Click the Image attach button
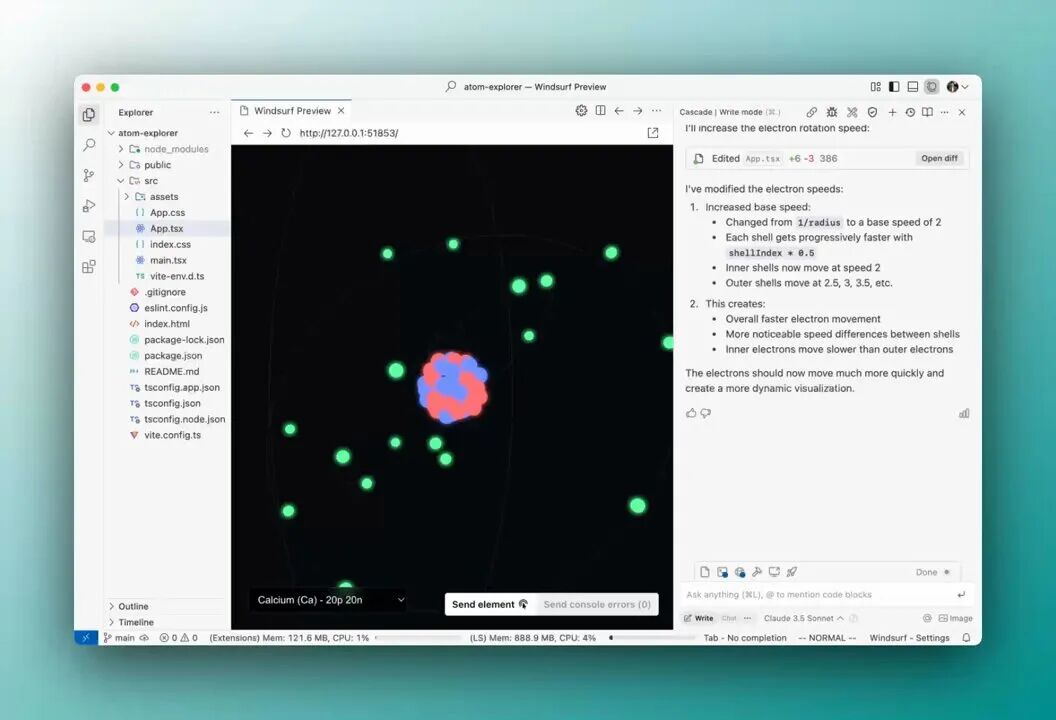 [956, 618]
